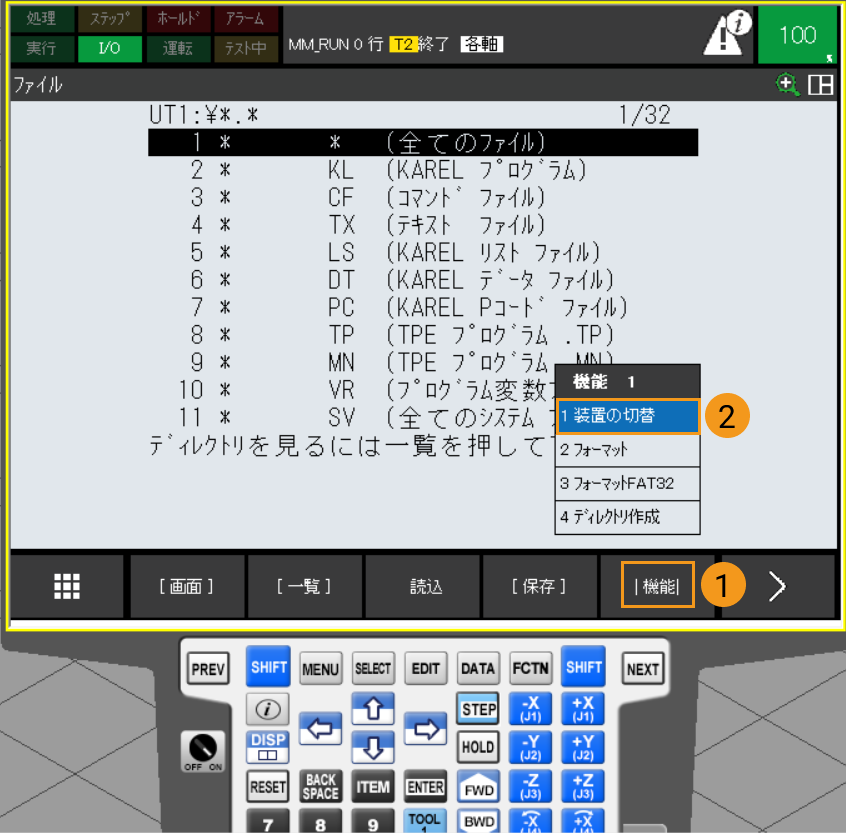Click the NEXT key
The image size is (846, 833).
pos(643,669)
